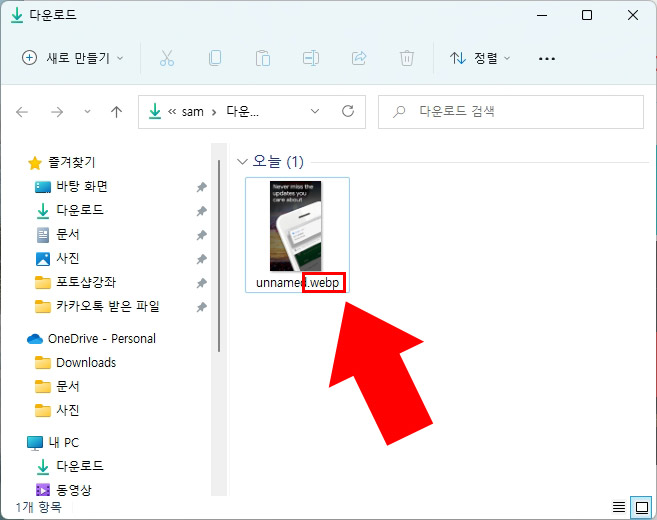Click the Copy icon in toolbar

215,58
